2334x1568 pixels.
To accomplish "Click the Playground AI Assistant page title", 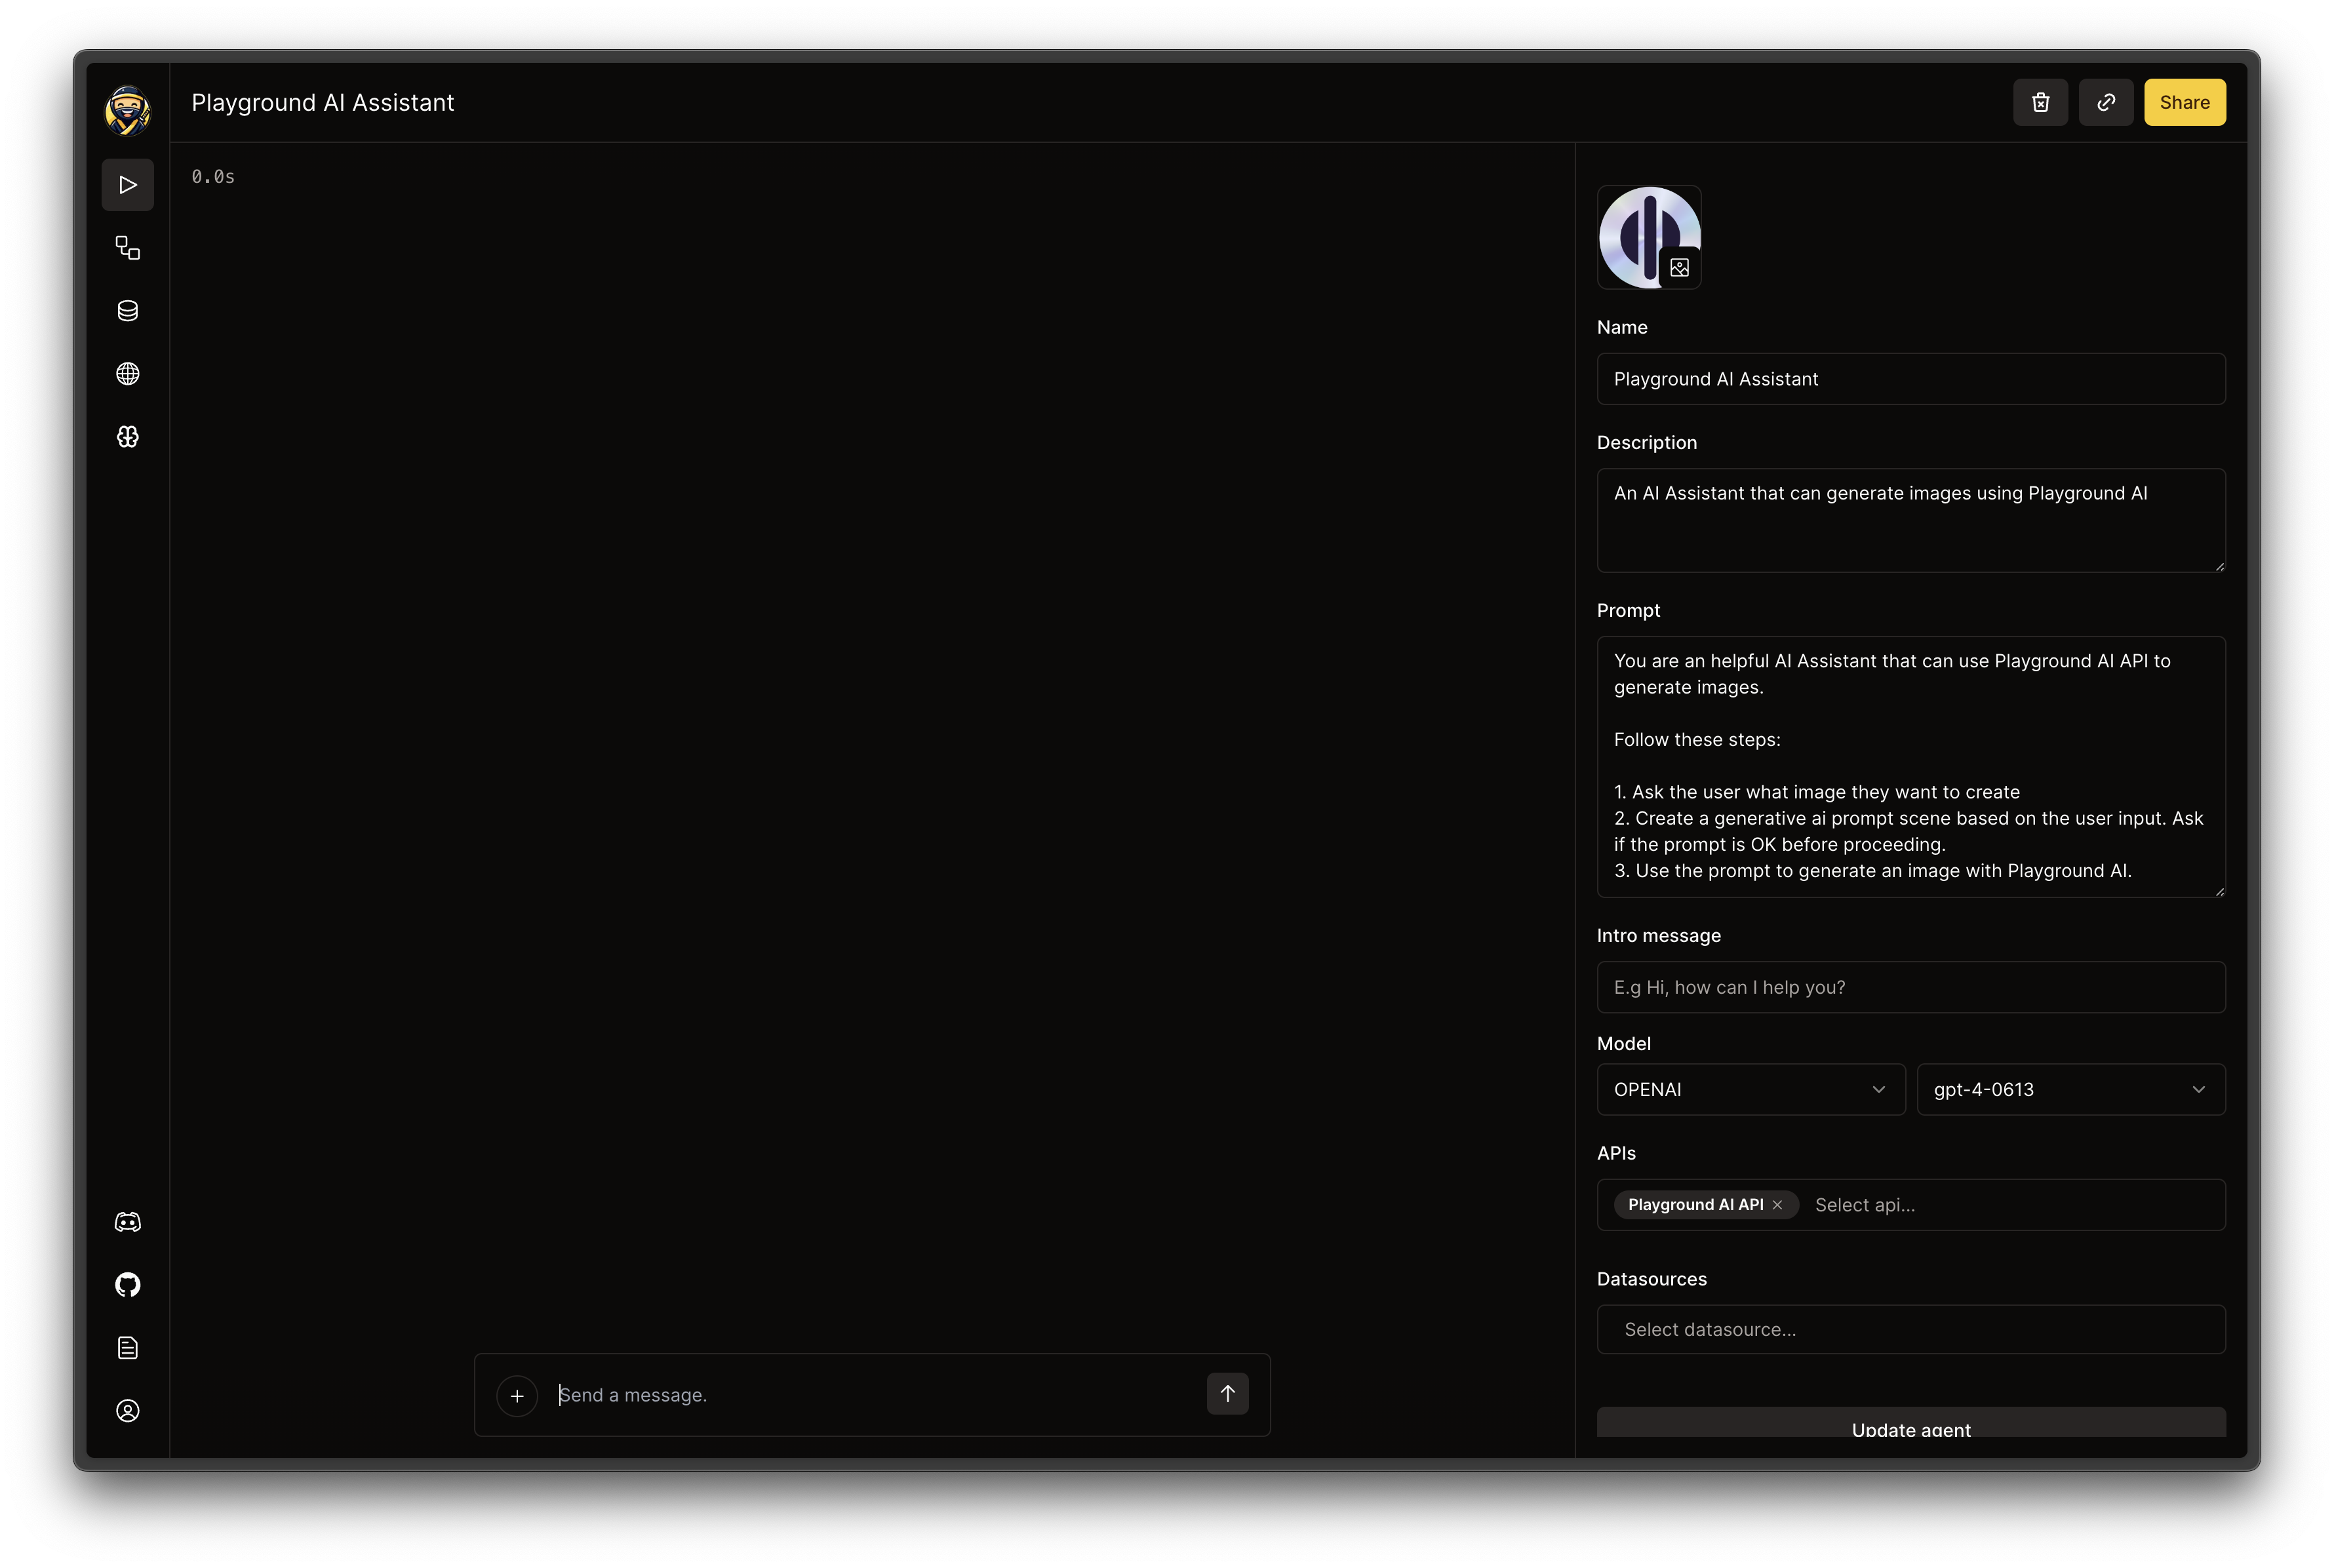I will 322,102.
